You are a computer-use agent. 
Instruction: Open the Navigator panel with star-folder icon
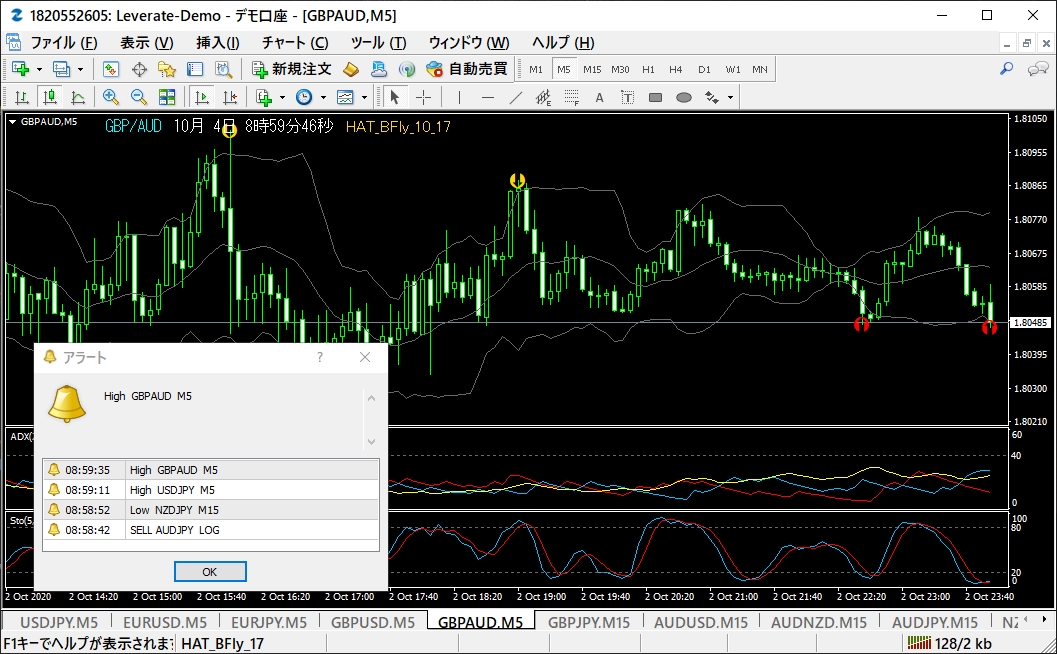167,69
